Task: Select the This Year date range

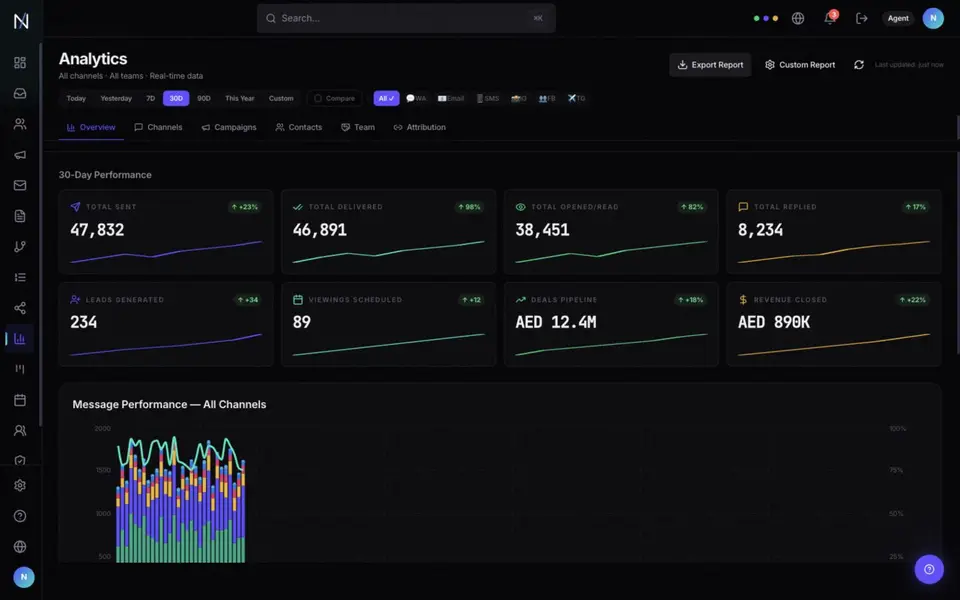Action: (x=239, y=98)
